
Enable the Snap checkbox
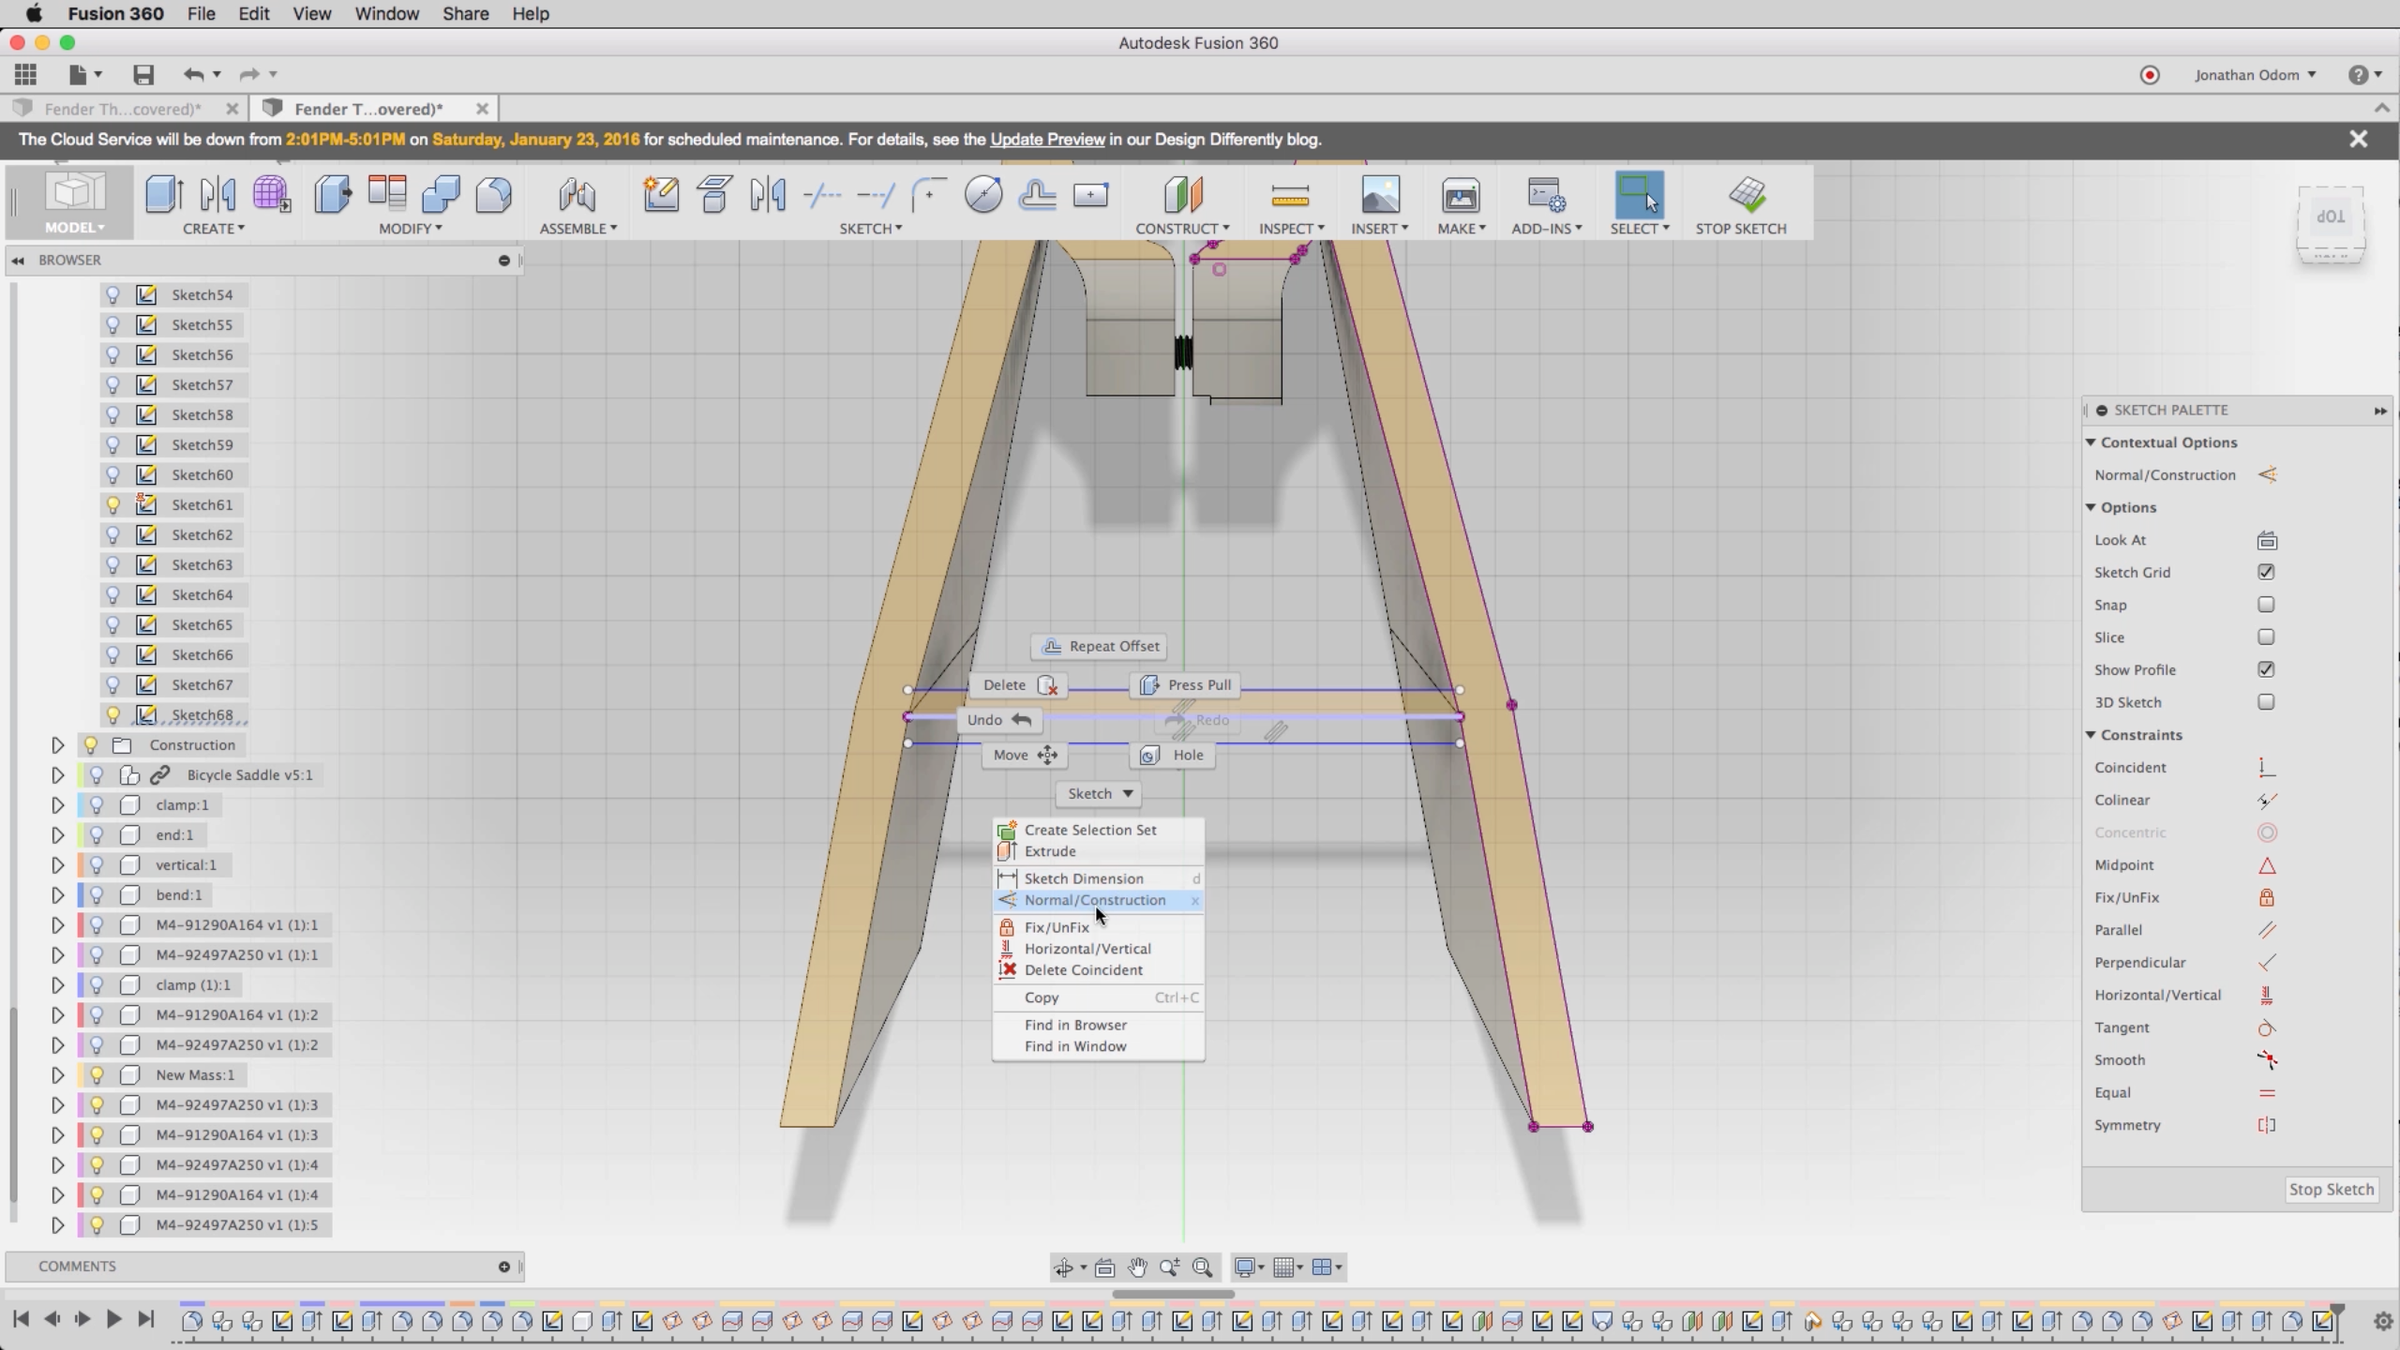coord(2266,605)
